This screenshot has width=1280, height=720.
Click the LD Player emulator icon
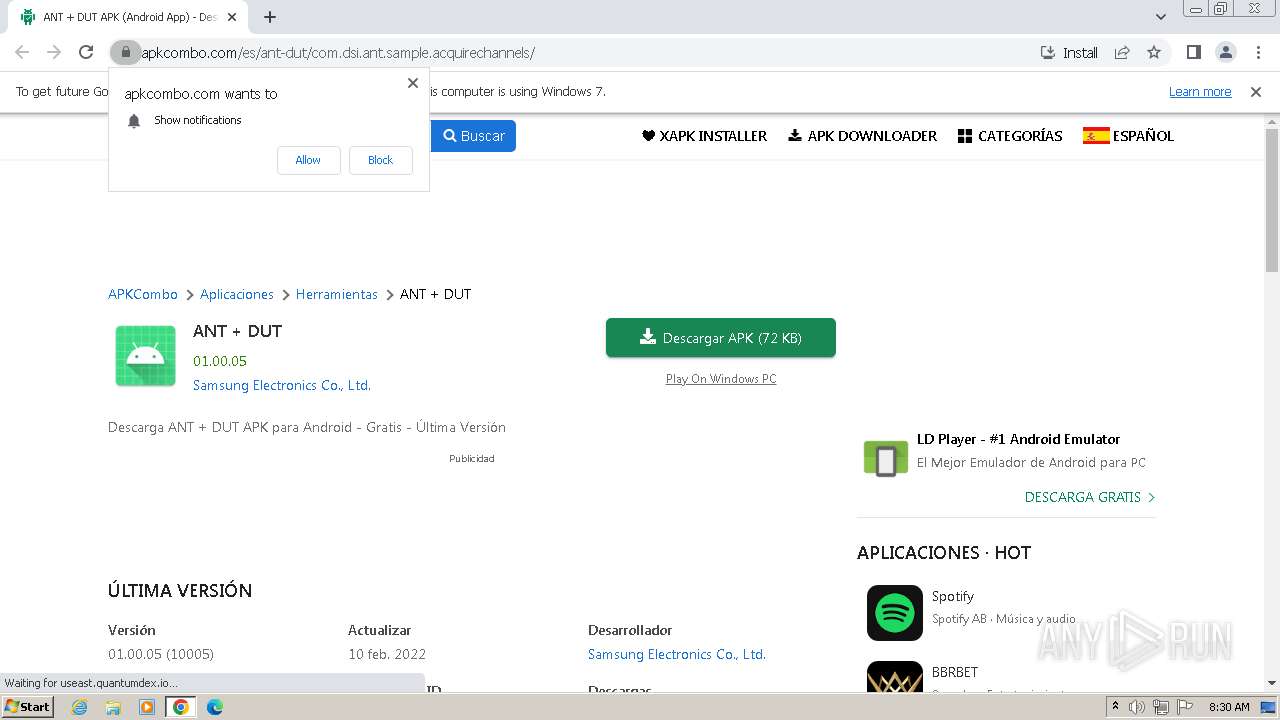[885, 459]
